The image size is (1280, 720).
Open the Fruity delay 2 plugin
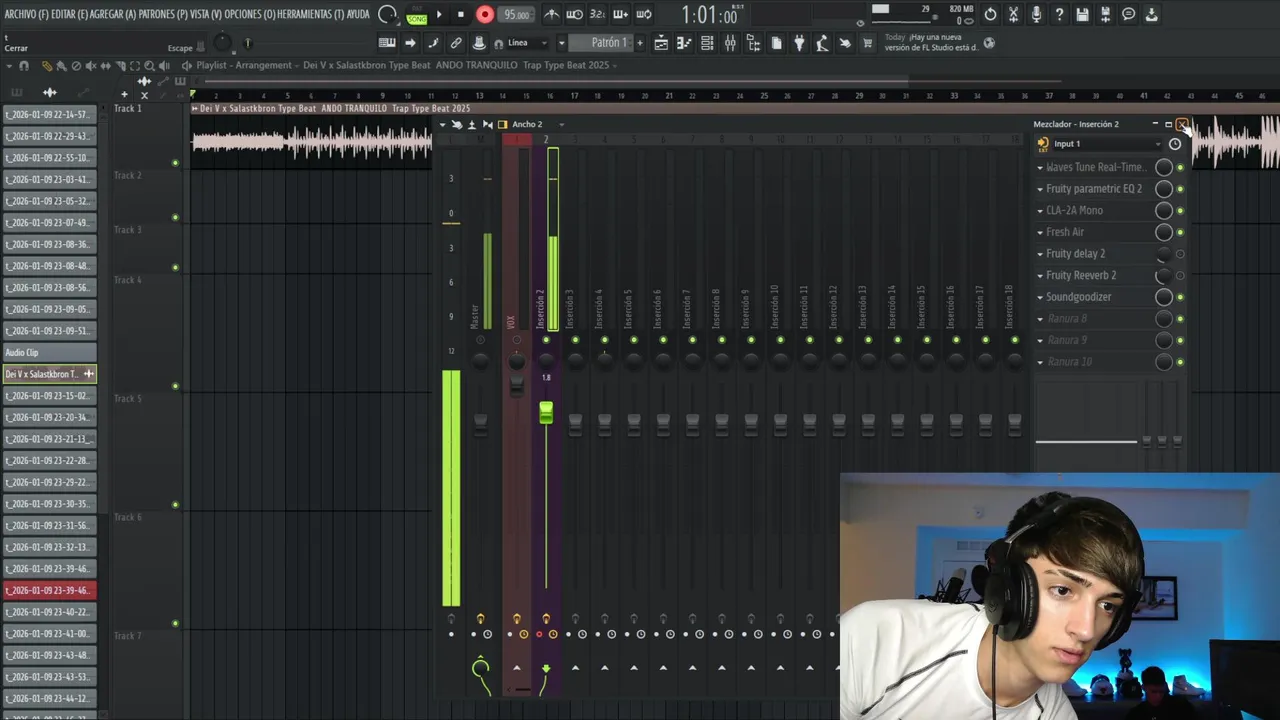click(x=1076, y=254)
